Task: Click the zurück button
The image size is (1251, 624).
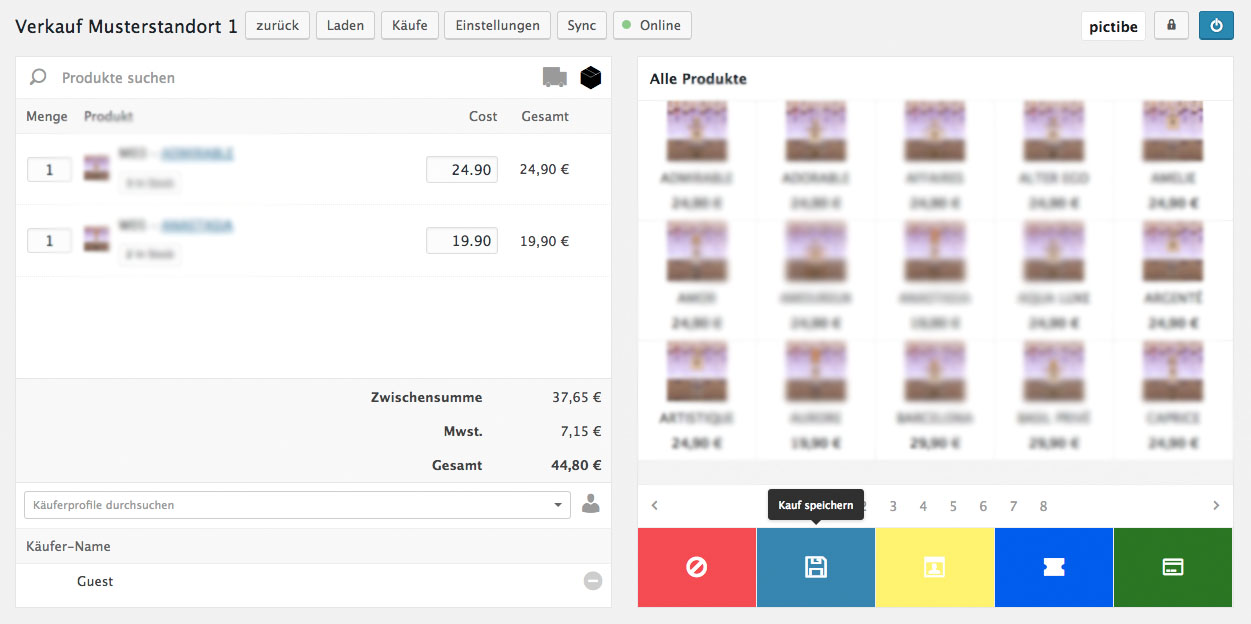Action: point(277,26)
